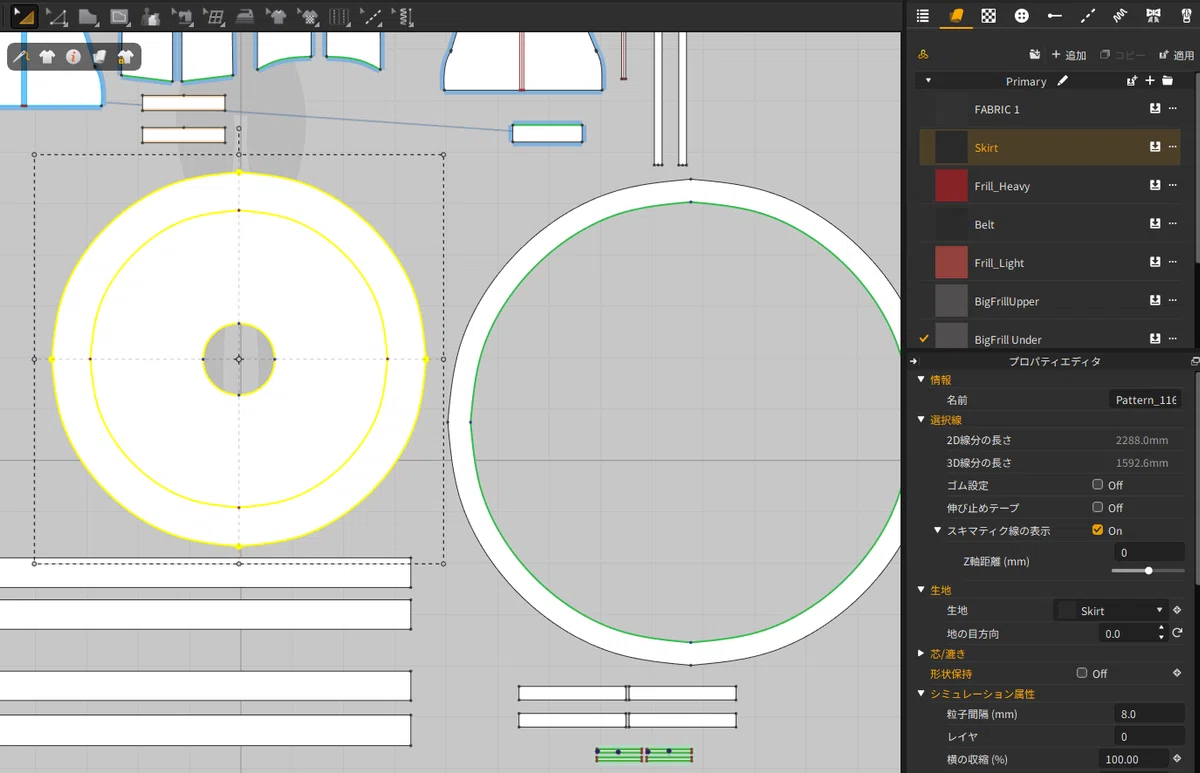Uncheck スキマティク線の表示 checkbox
Screen dimensions: 1200x773
tap(1097, 530)
